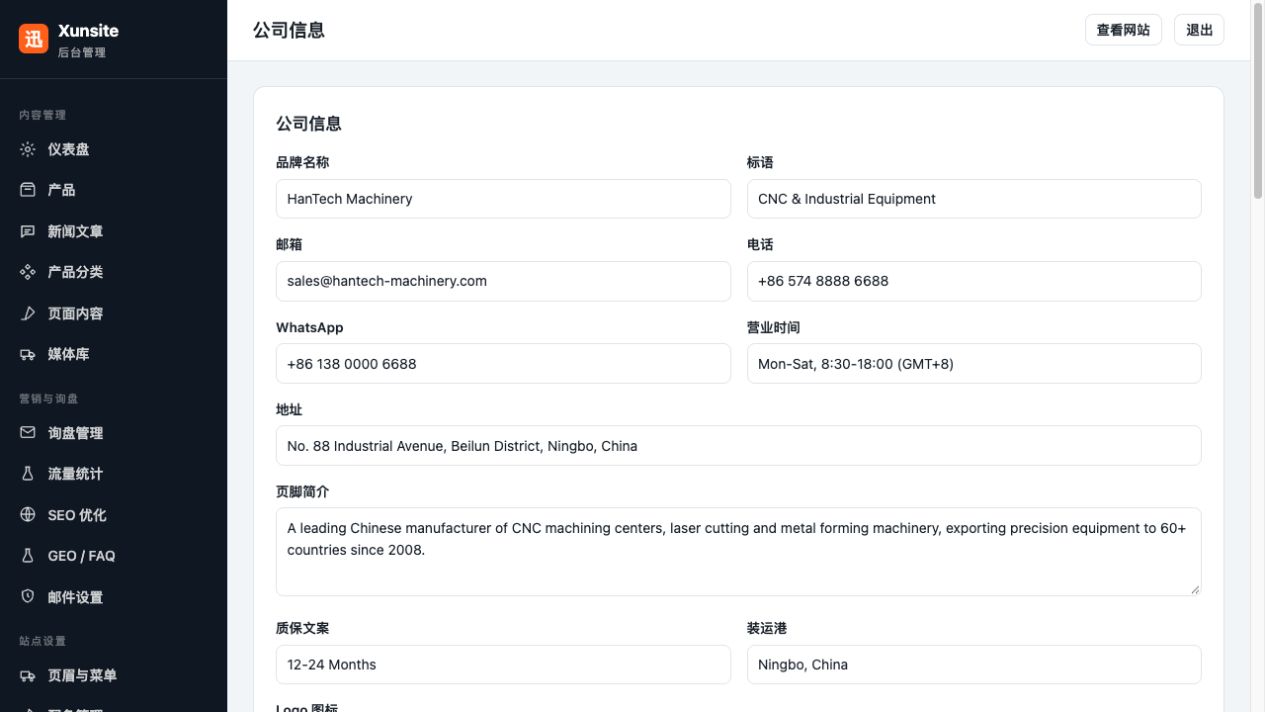Click the 品牌名称 field with HanTech Machinery
This screenshot has height=712, width=1265.
[x=503, y=199]
